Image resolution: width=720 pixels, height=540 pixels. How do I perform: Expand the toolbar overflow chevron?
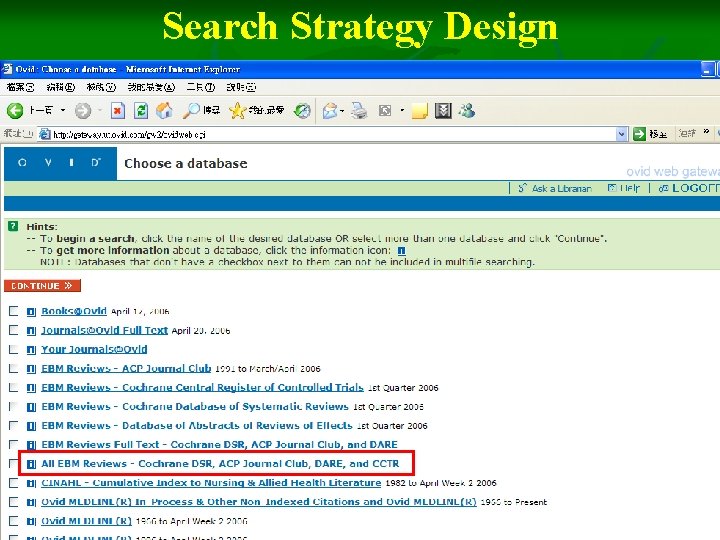tap(706, 132)
